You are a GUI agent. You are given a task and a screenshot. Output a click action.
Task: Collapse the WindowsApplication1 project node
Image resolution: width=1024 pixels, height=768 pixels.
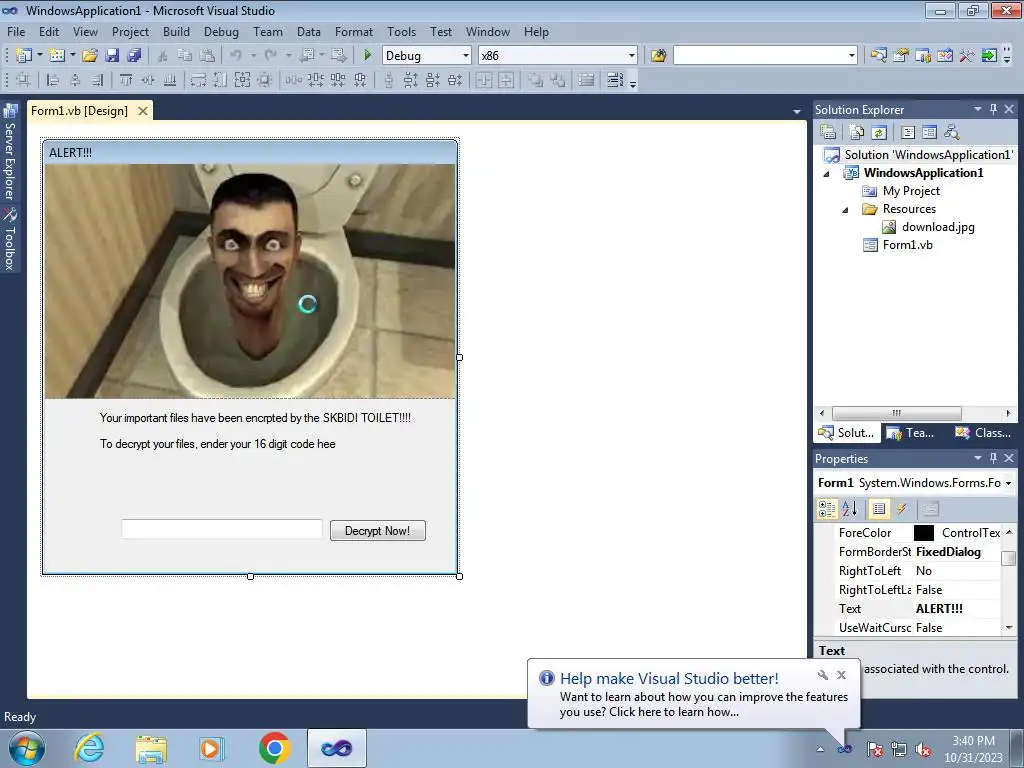[826, 174]
